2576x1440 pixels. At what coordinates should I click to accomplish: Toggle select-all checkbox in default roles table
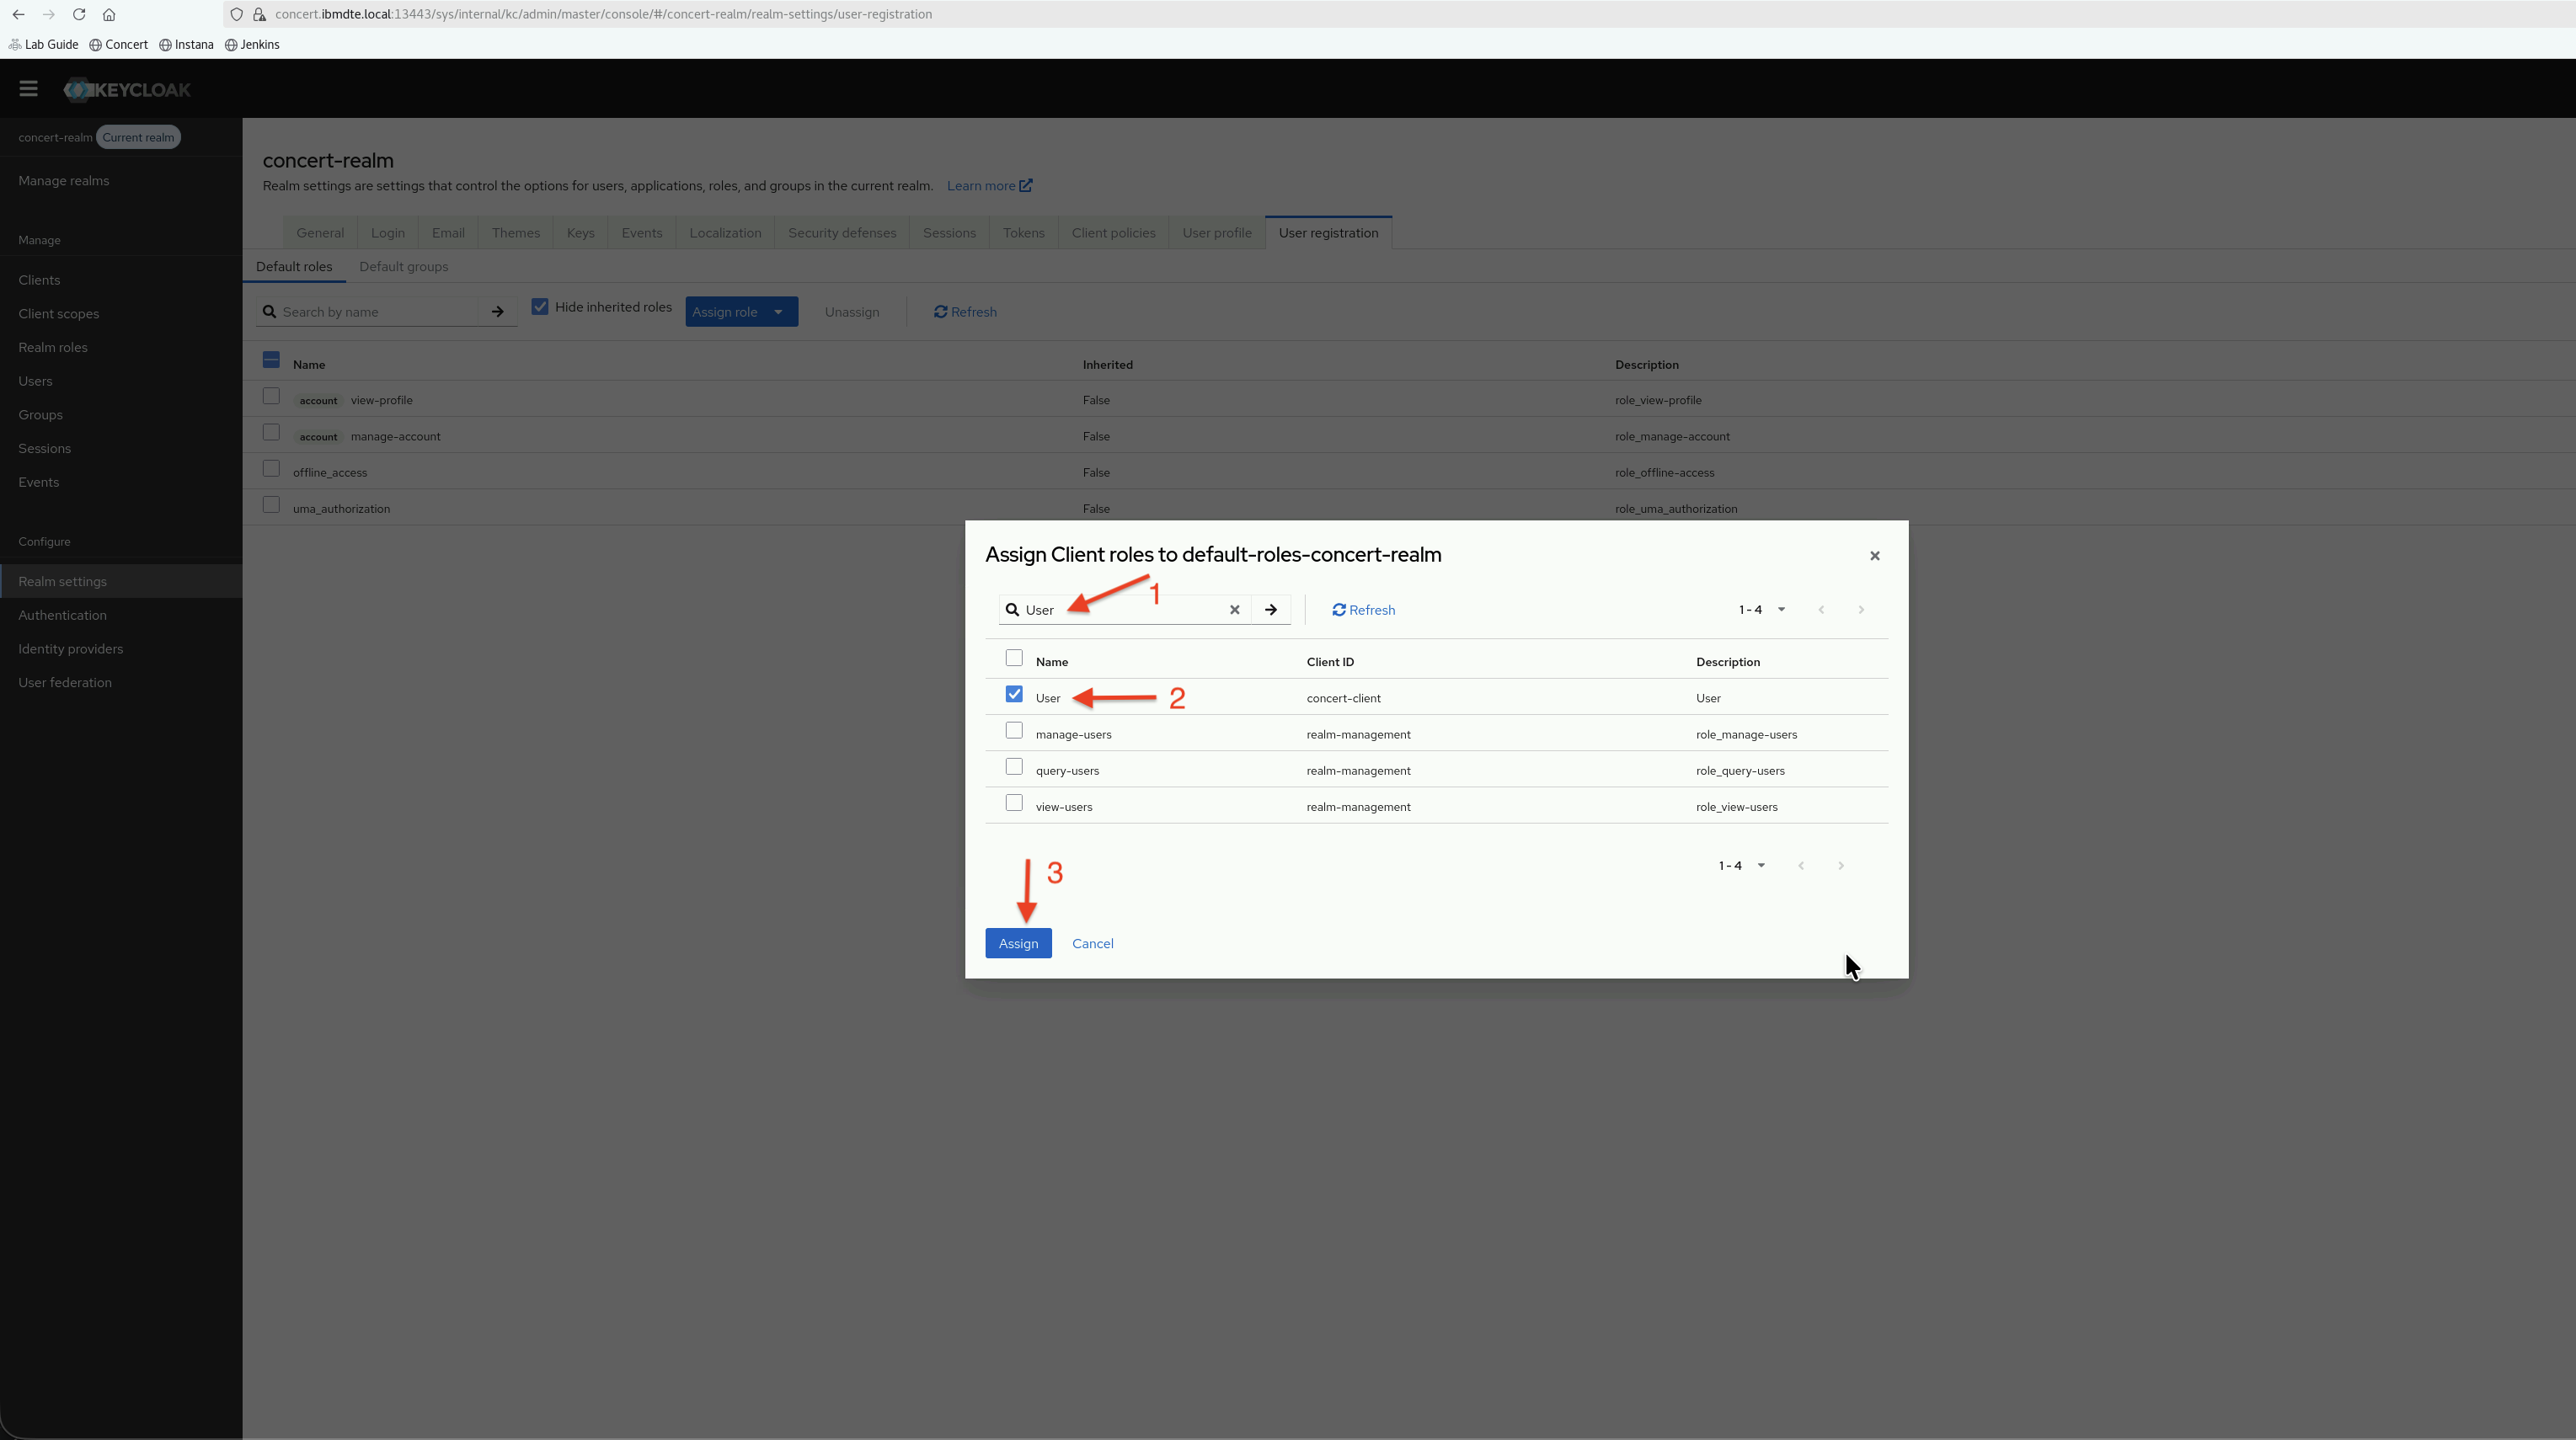(x=271, y=360)
